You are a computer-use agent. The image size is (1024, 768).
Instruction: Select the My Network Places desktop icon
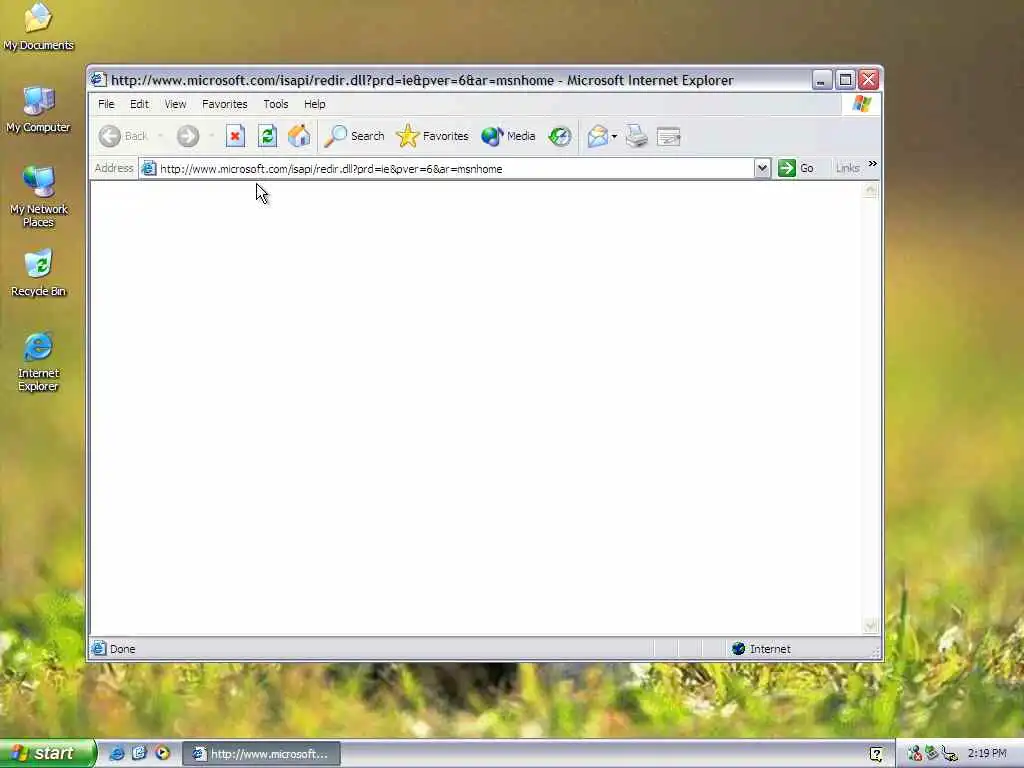point(39,197)
